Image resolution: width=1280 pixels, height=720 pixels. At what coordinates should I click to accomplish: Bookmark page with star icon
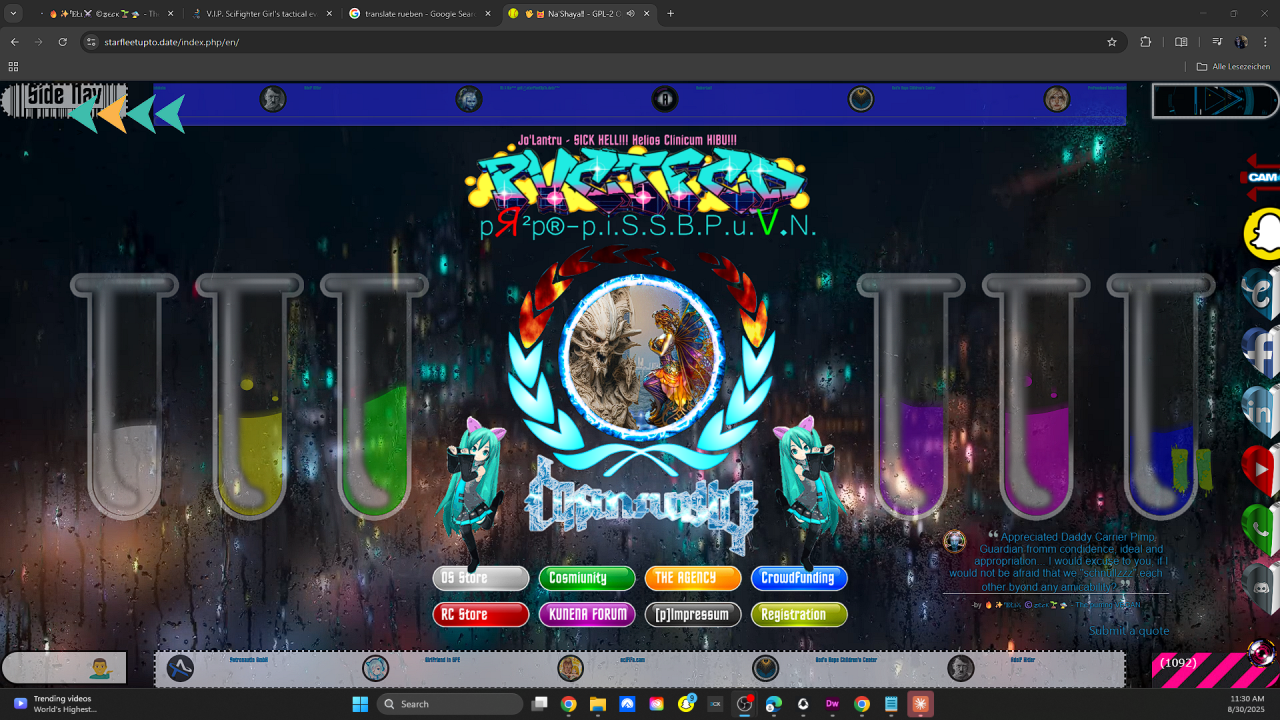[x=1111, y=42]
